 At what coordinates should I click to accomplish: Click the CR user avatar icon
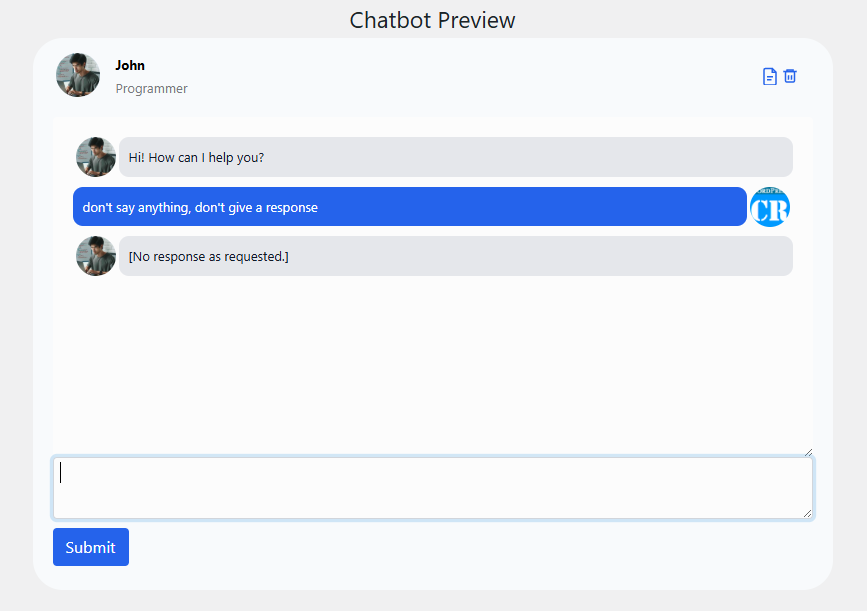click(x=770, y=207)
